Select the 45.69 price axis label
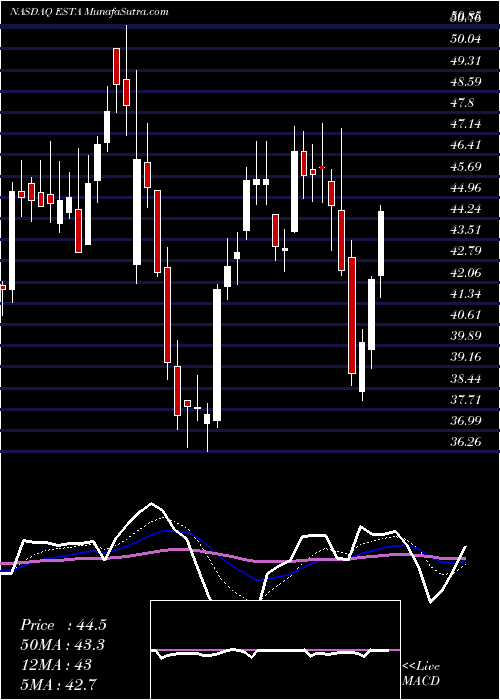500x700 pixels. click(466, 167)
